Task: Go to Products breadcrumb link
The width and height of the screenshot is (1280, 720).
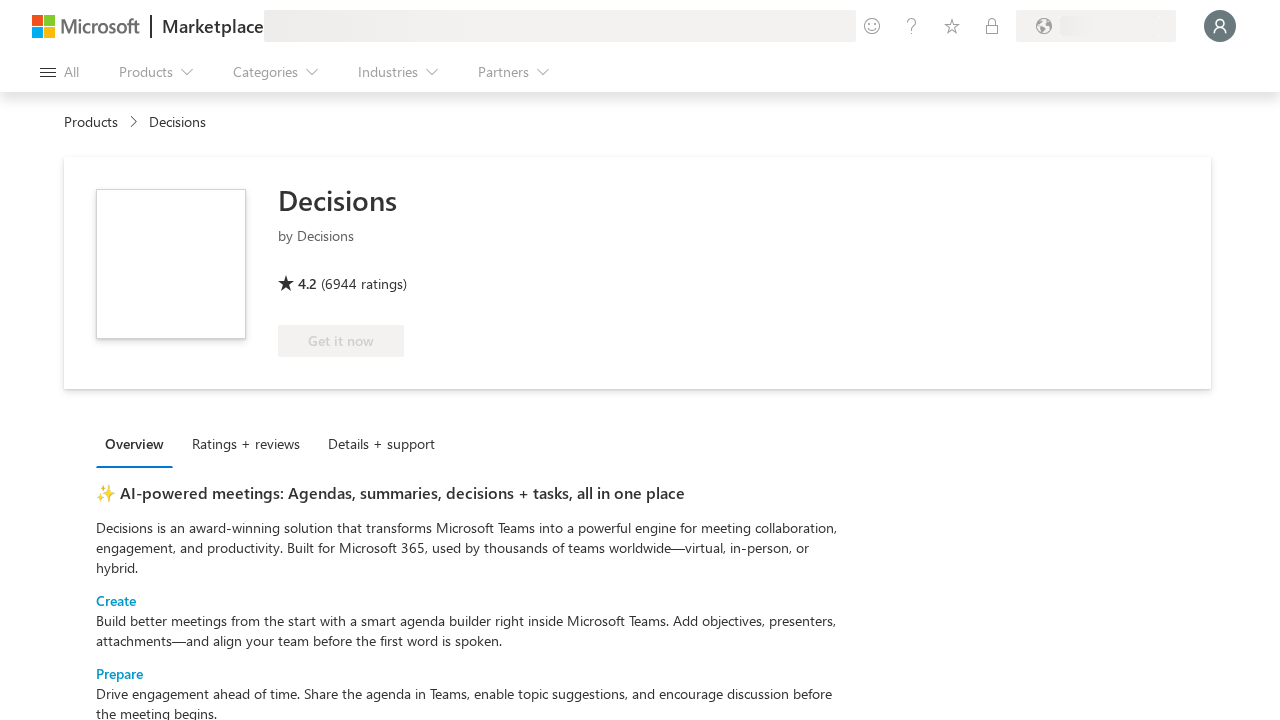Action: click(91, 122)
